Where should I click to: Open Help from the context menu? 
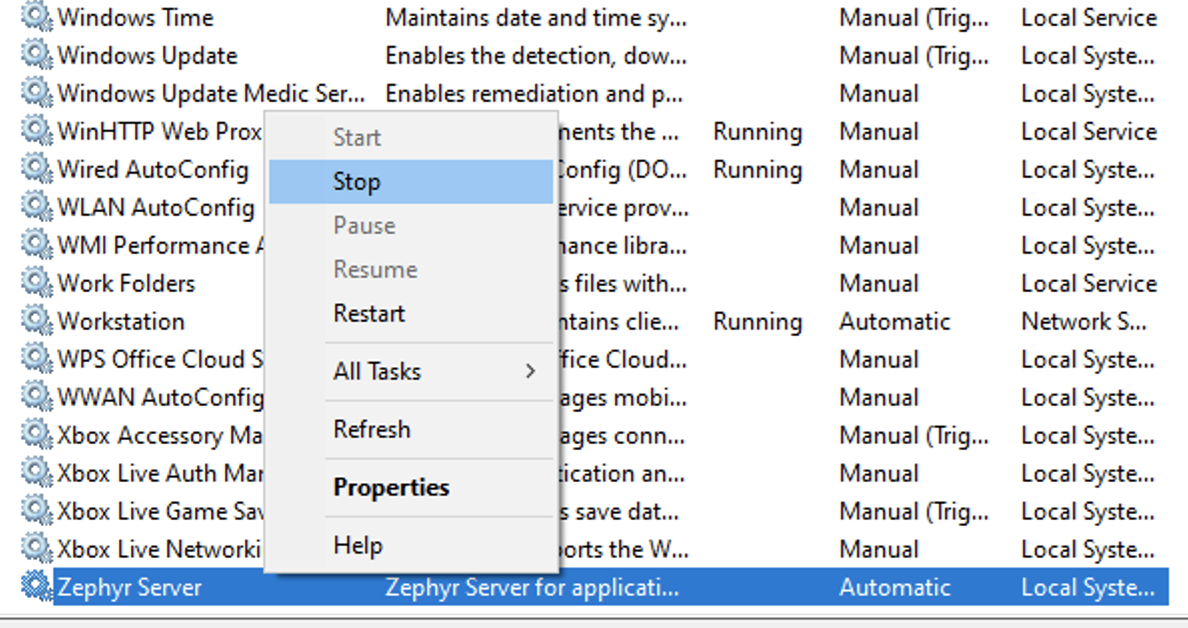[x=358, y=545]
